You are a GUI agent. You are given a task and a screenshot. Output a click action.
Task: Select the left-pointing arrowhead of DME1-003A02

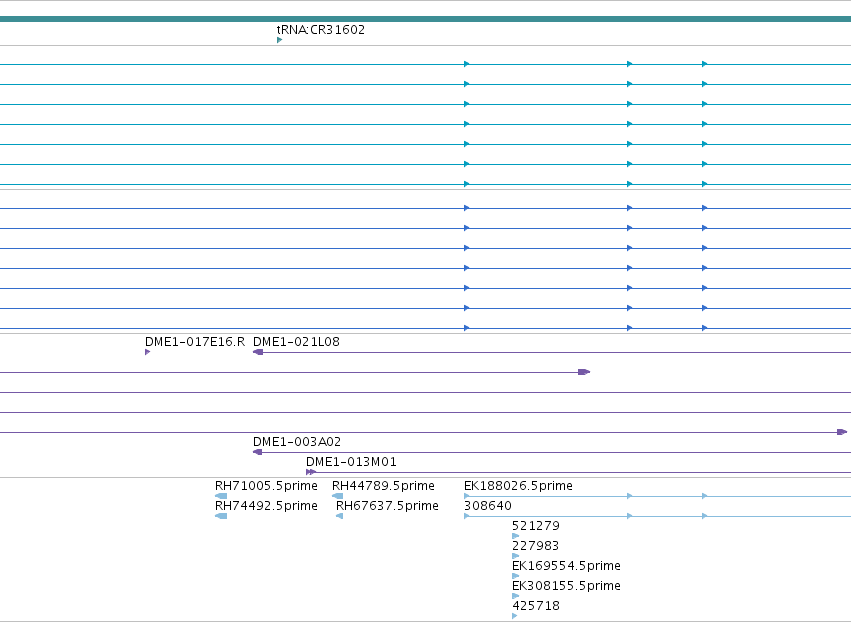click(x=258, y=452)
